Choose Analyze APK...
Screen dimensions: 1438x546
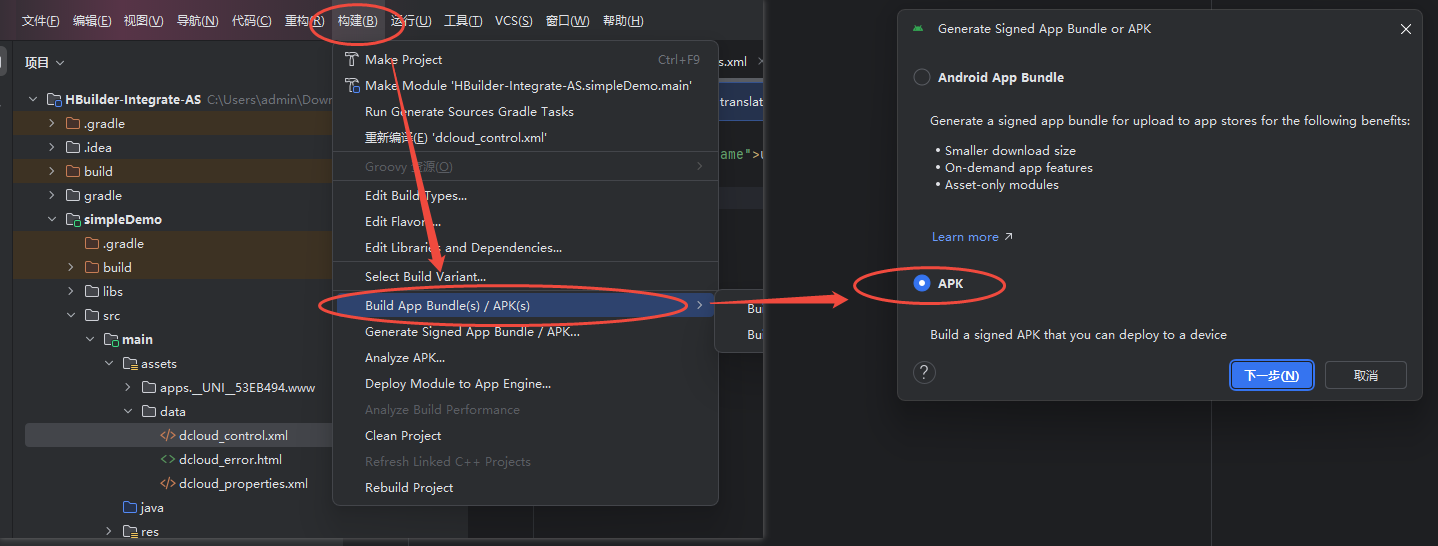pos(525,357)
